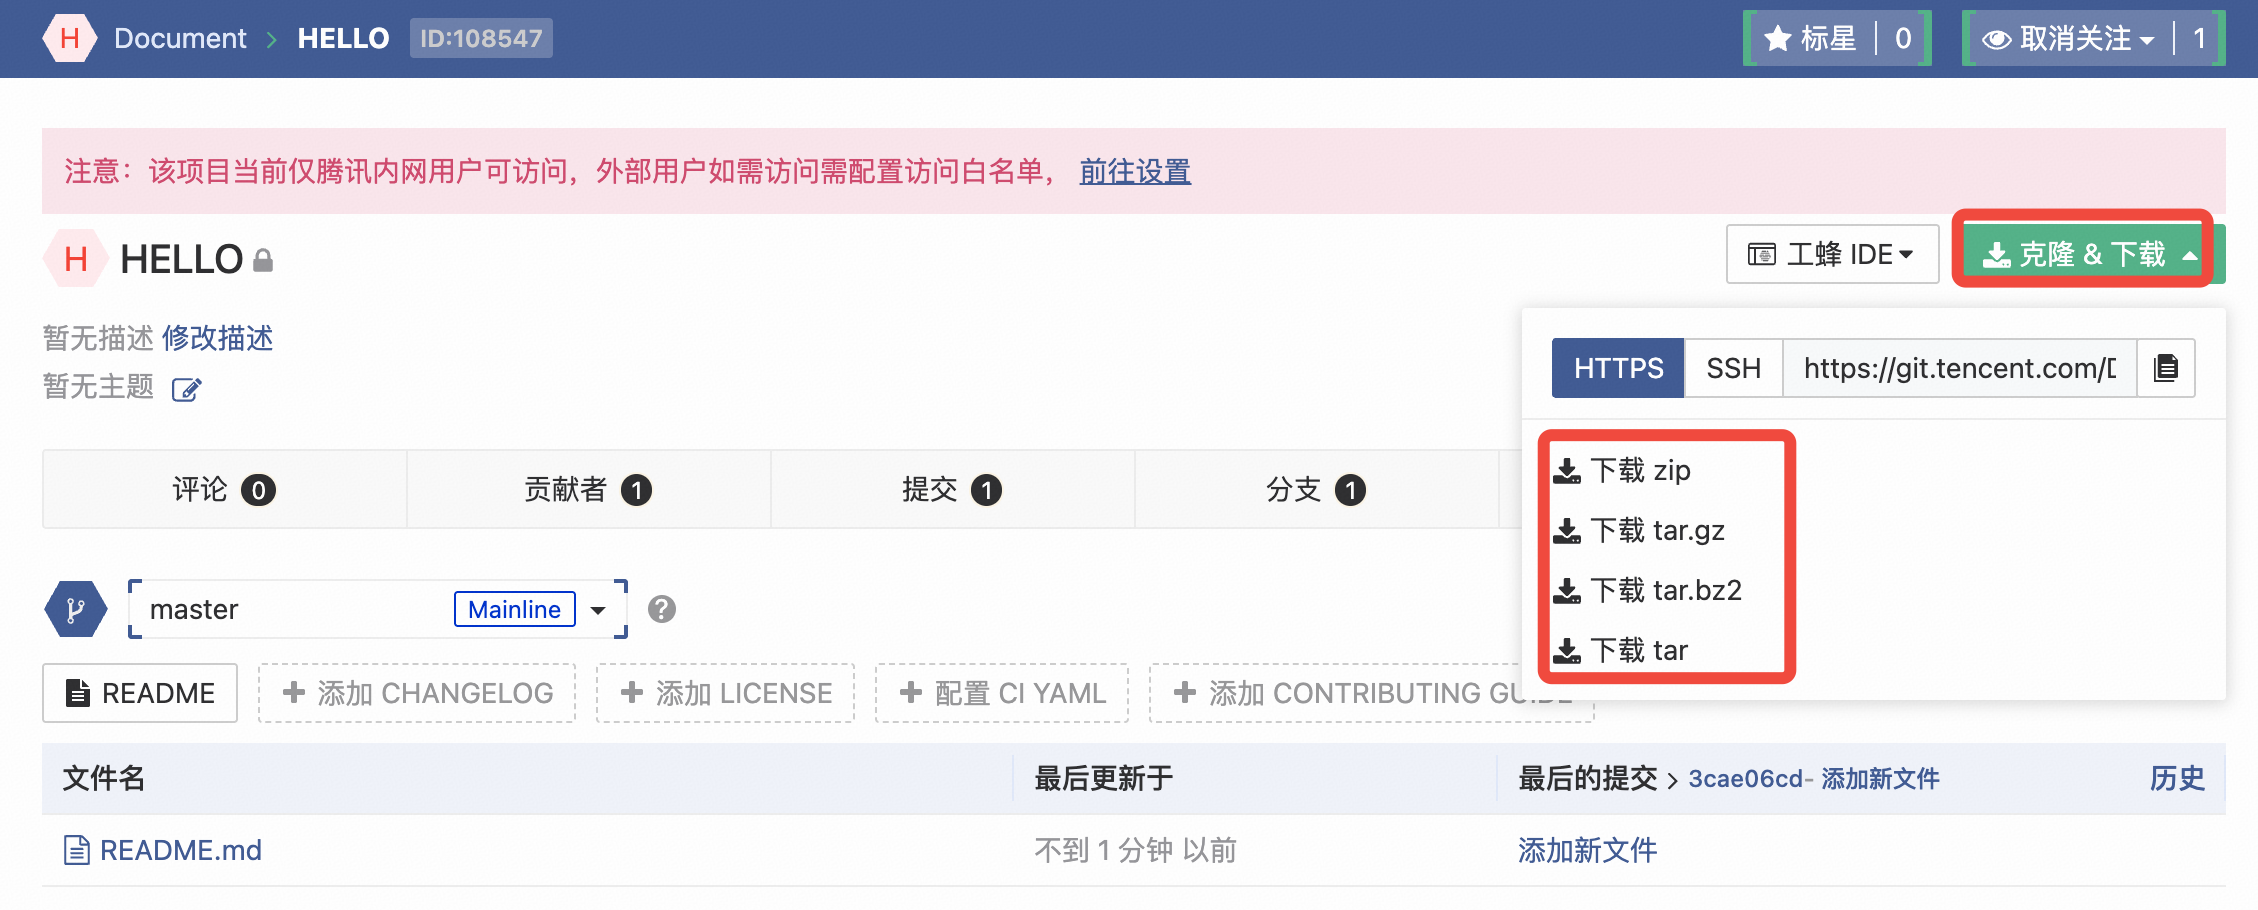Select HTTPS clone protocol

pyautogui.click(x=1617, y=368)
